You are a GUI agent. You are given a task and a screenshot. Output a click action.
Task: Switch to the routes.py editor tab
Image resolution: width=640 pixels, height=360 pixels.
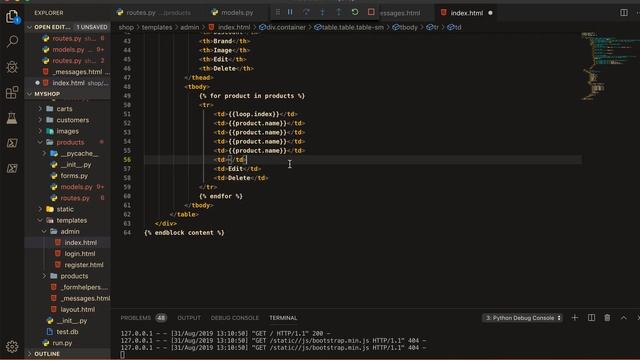coord(153,13)
